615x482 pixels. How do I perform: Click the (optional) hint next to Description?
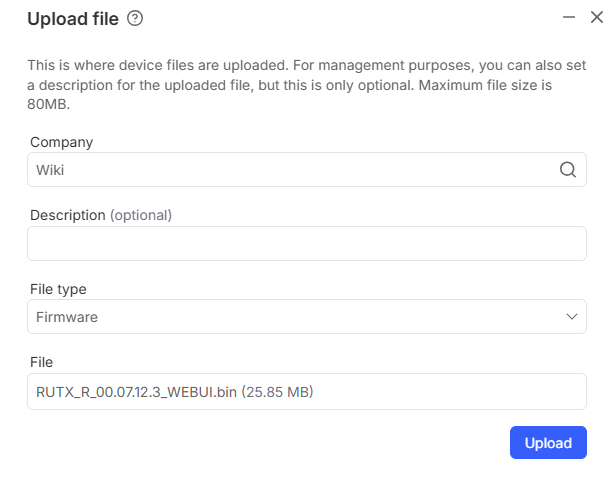[141, 215]
